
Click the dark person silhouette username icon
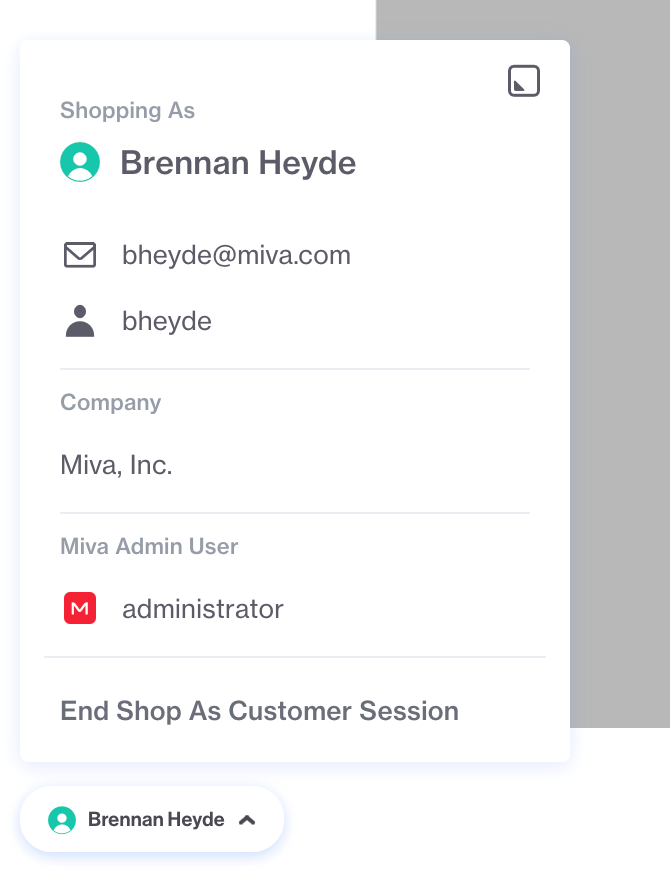coord(80,321)
